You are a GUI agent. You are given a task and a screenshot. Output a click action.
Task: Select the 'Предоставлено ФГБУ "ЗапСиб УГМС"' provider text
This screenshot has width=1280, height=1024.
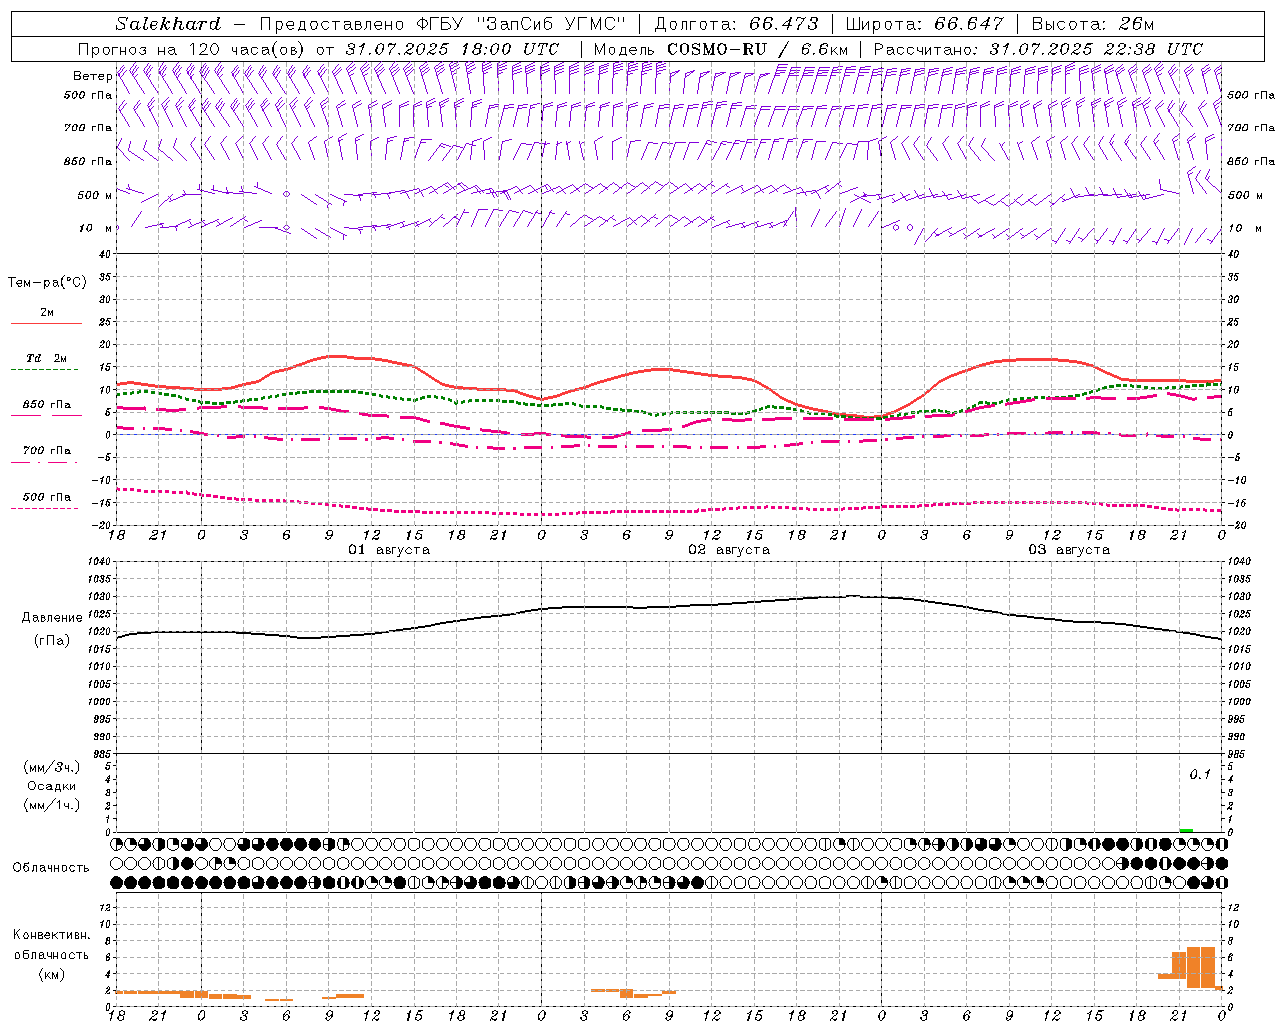[x=442, y=23]
